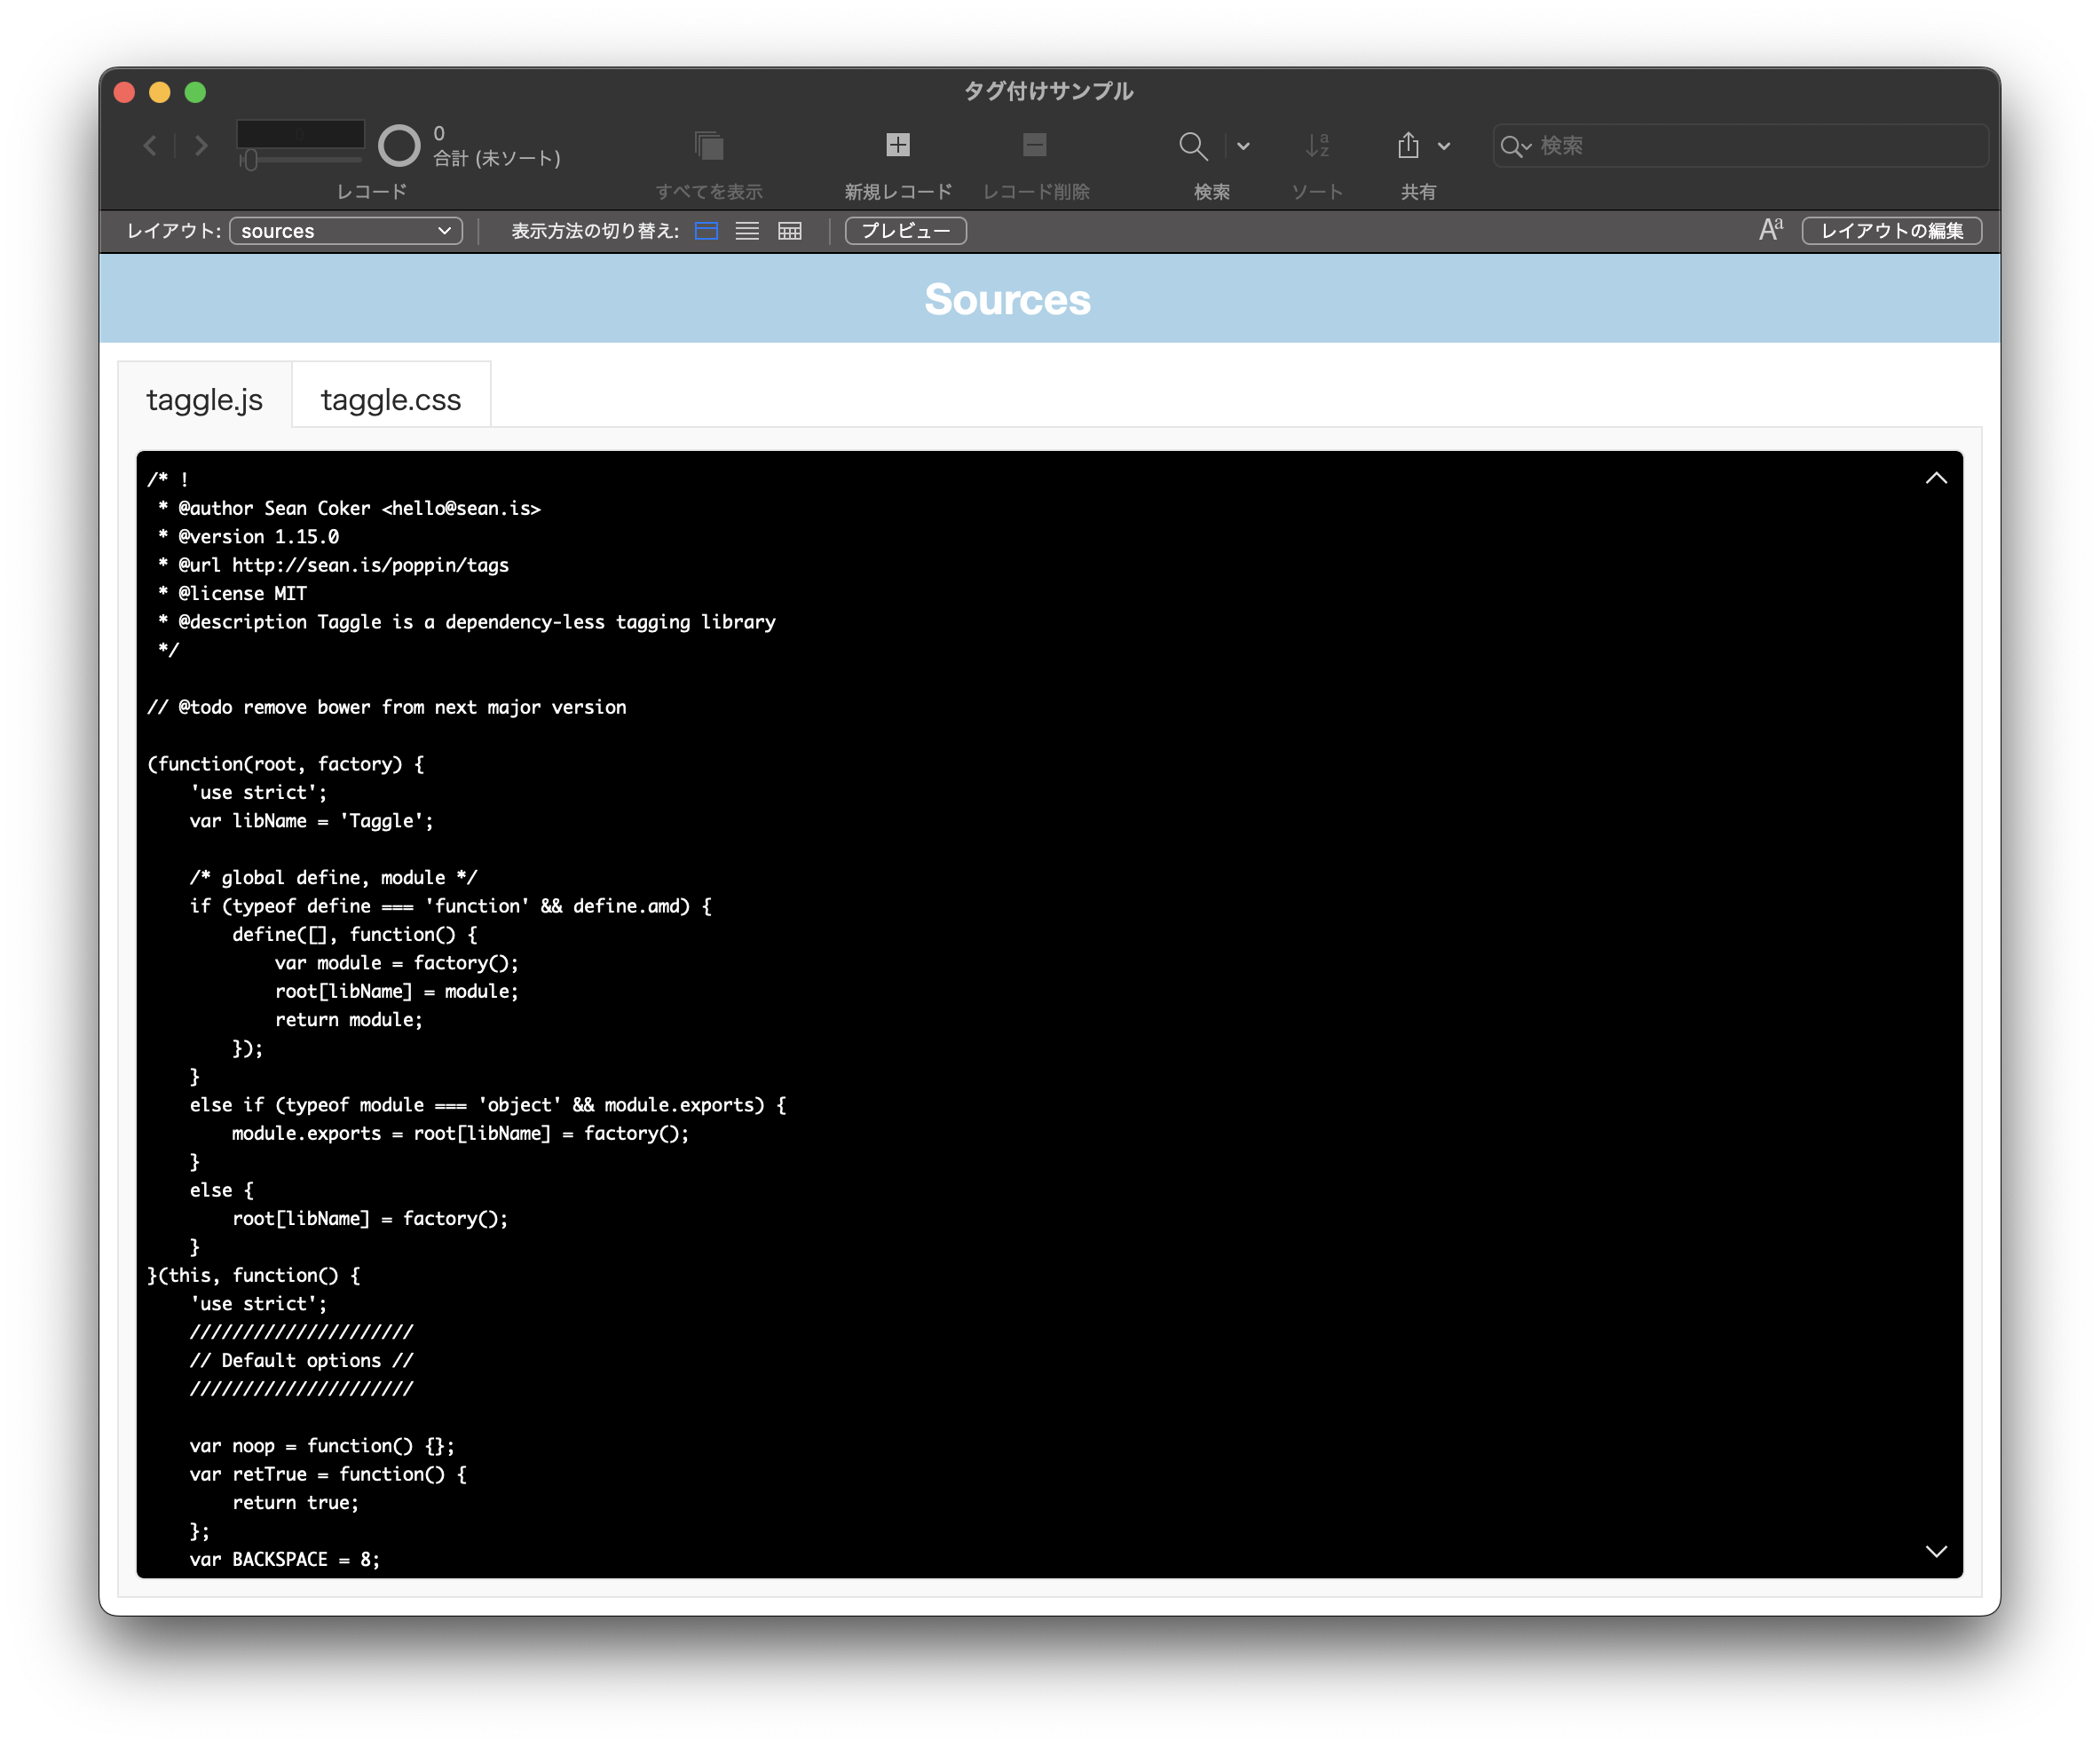Sort records using the ソート icon
This screenshot has height=1747, width=2100.
pyautogui.click(x=1318, y=145)
